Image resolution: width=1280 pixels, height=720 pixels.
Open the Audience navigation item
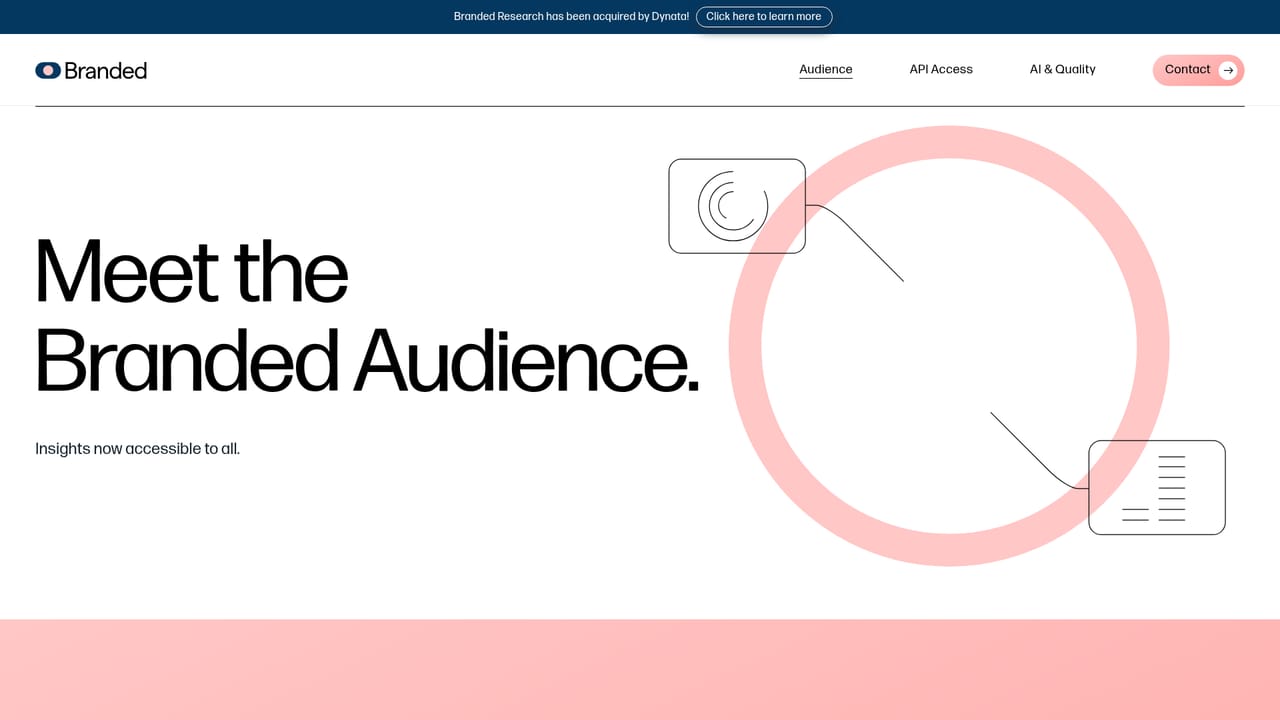pos(826,70)
